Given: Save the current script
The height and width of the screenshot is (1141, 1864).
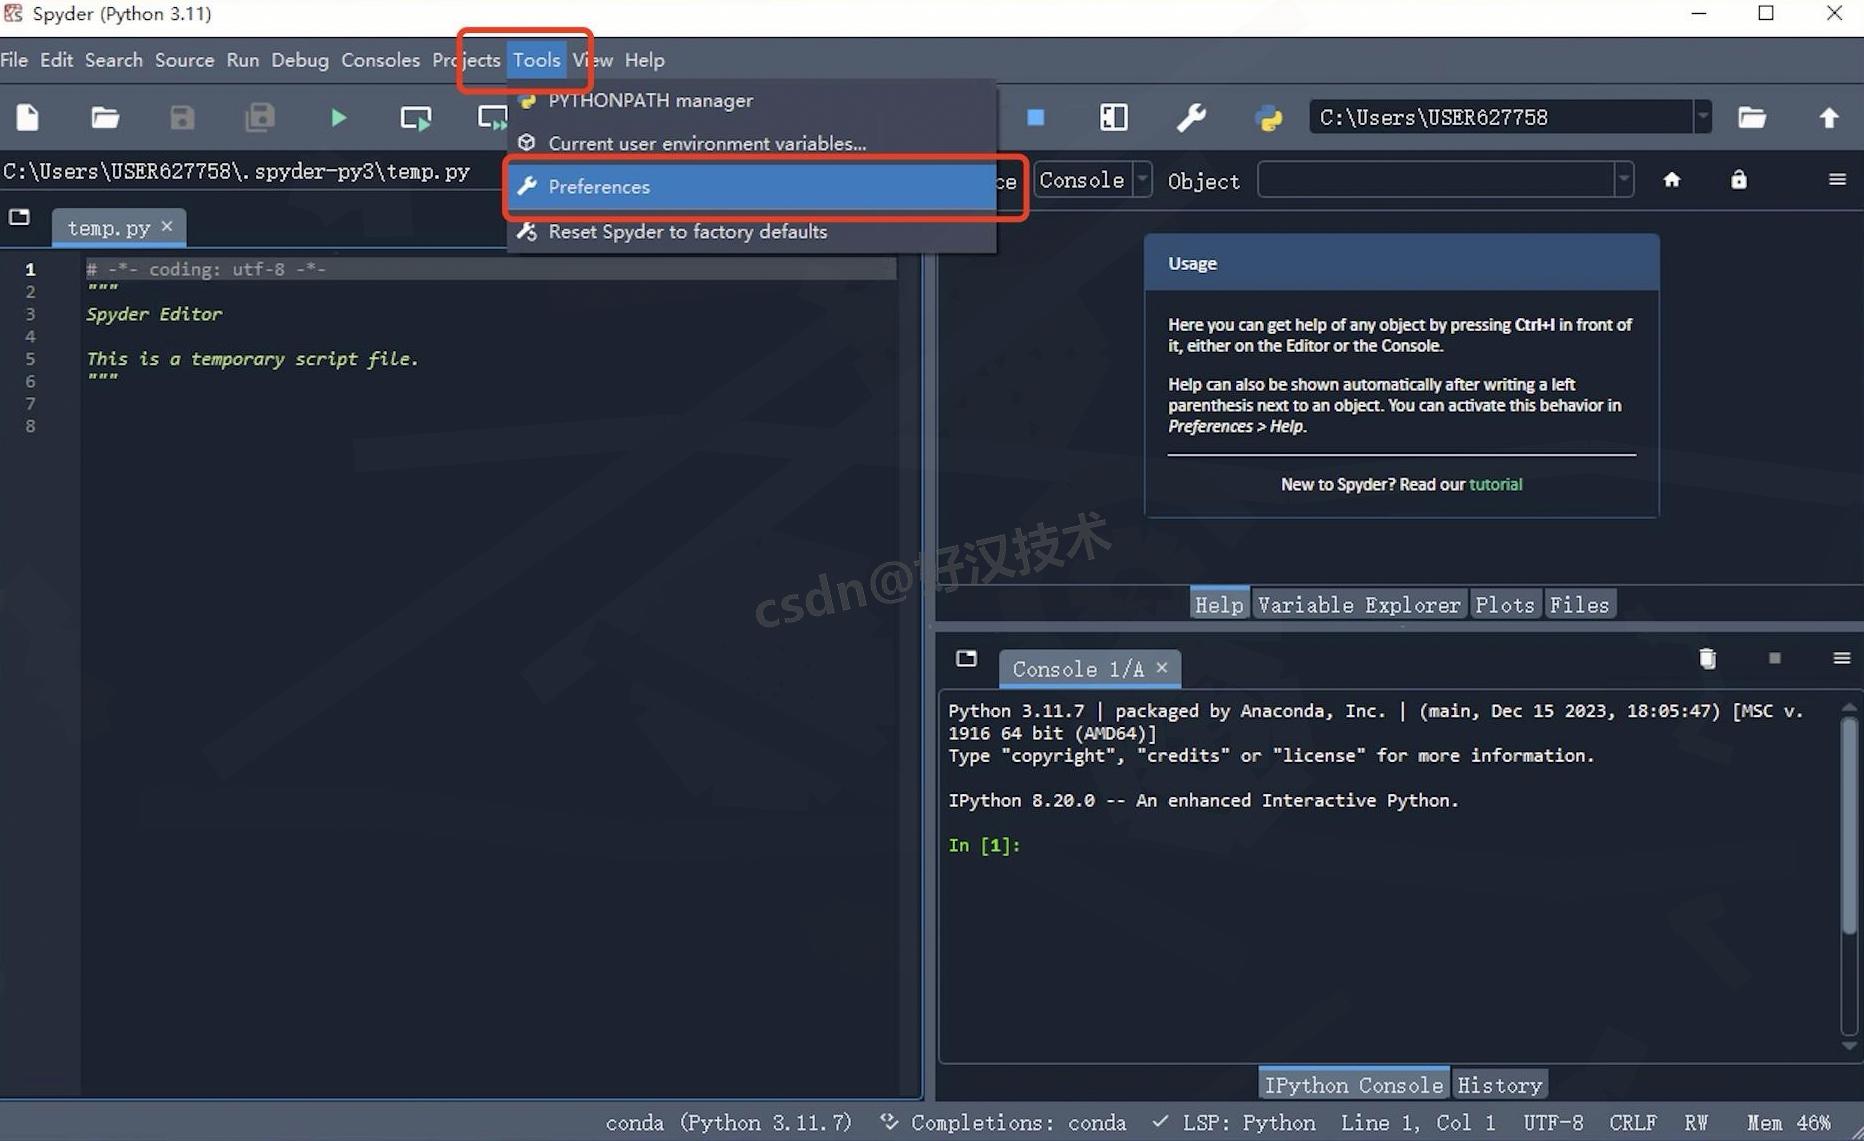Looking at the screenshot, I should 182,117.
